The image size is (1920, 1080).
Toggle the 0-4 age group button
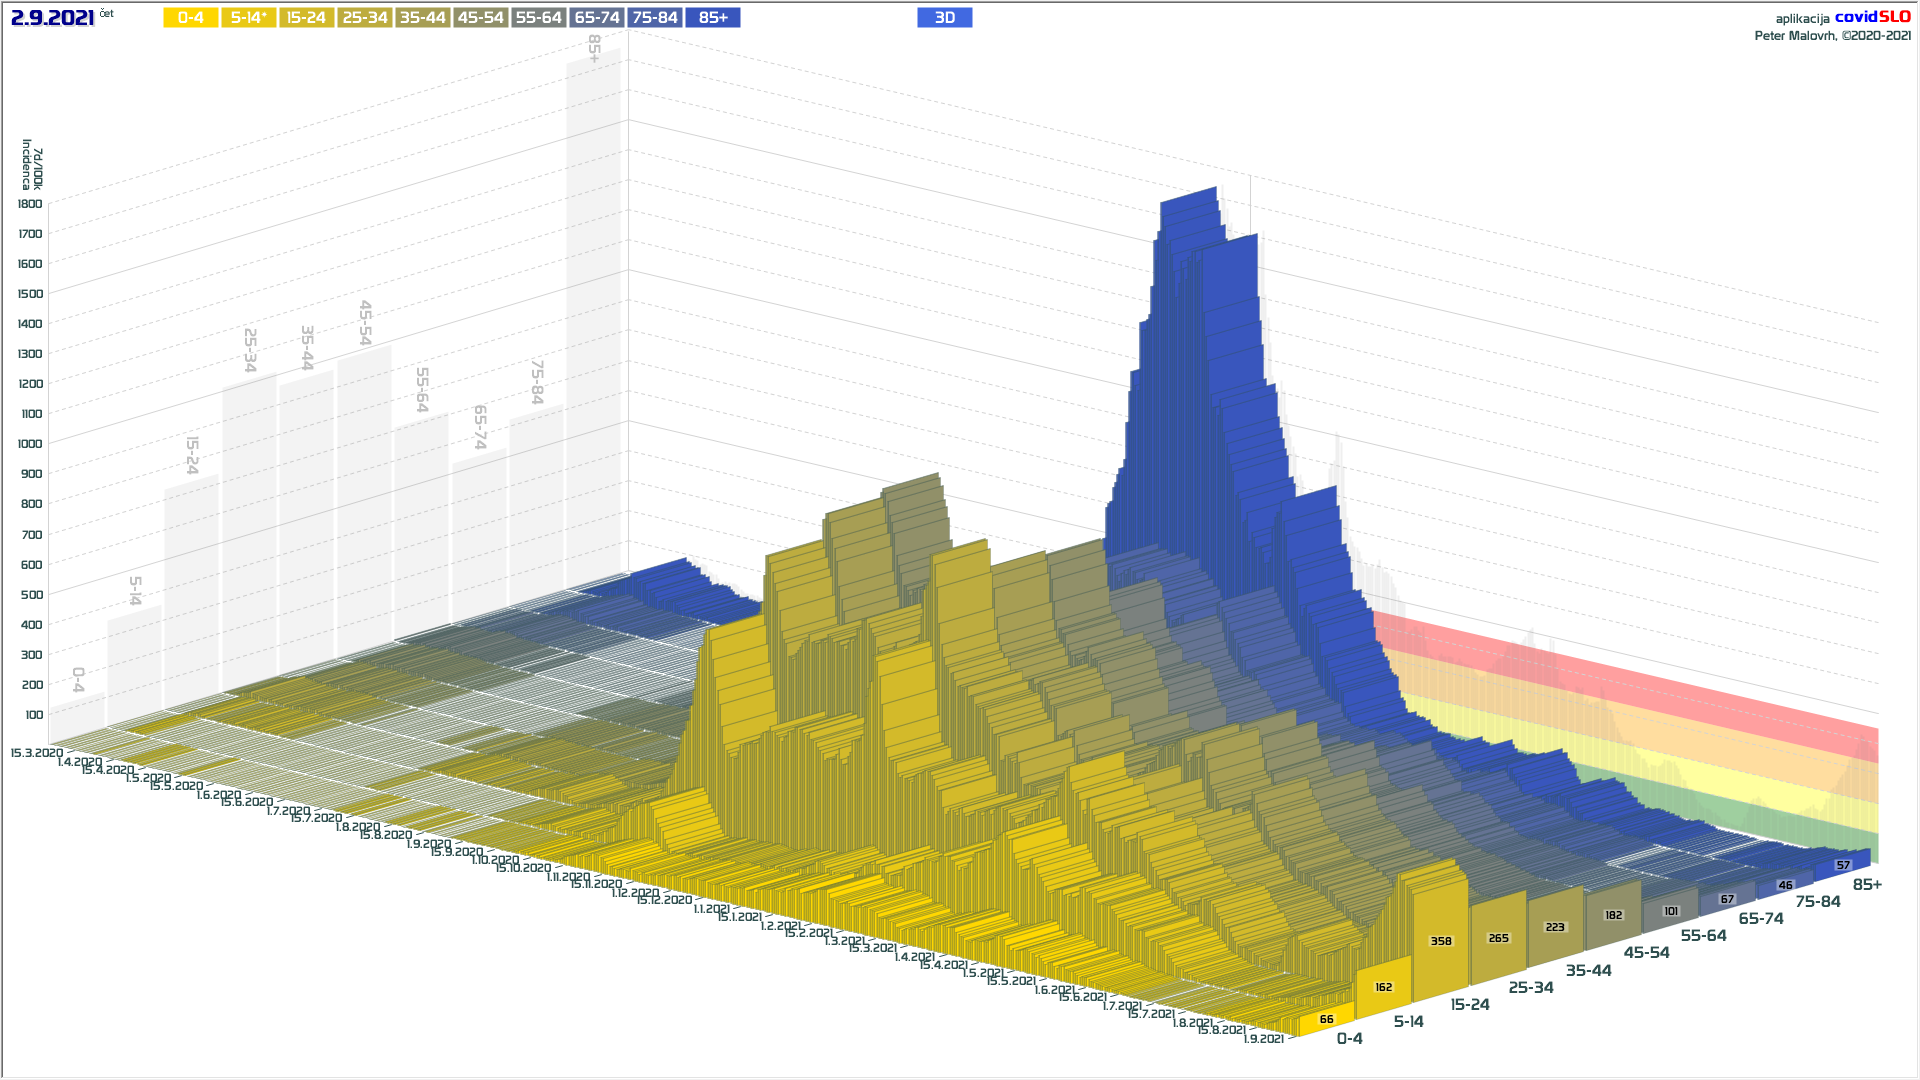point(191,18)
